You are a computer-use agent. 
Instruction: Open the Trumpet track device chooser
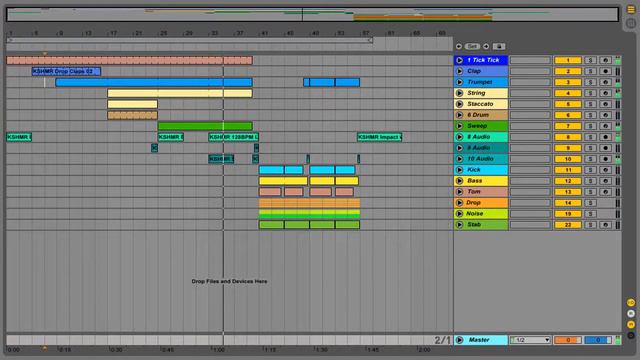pyautogui.click(x=530, y=82)
